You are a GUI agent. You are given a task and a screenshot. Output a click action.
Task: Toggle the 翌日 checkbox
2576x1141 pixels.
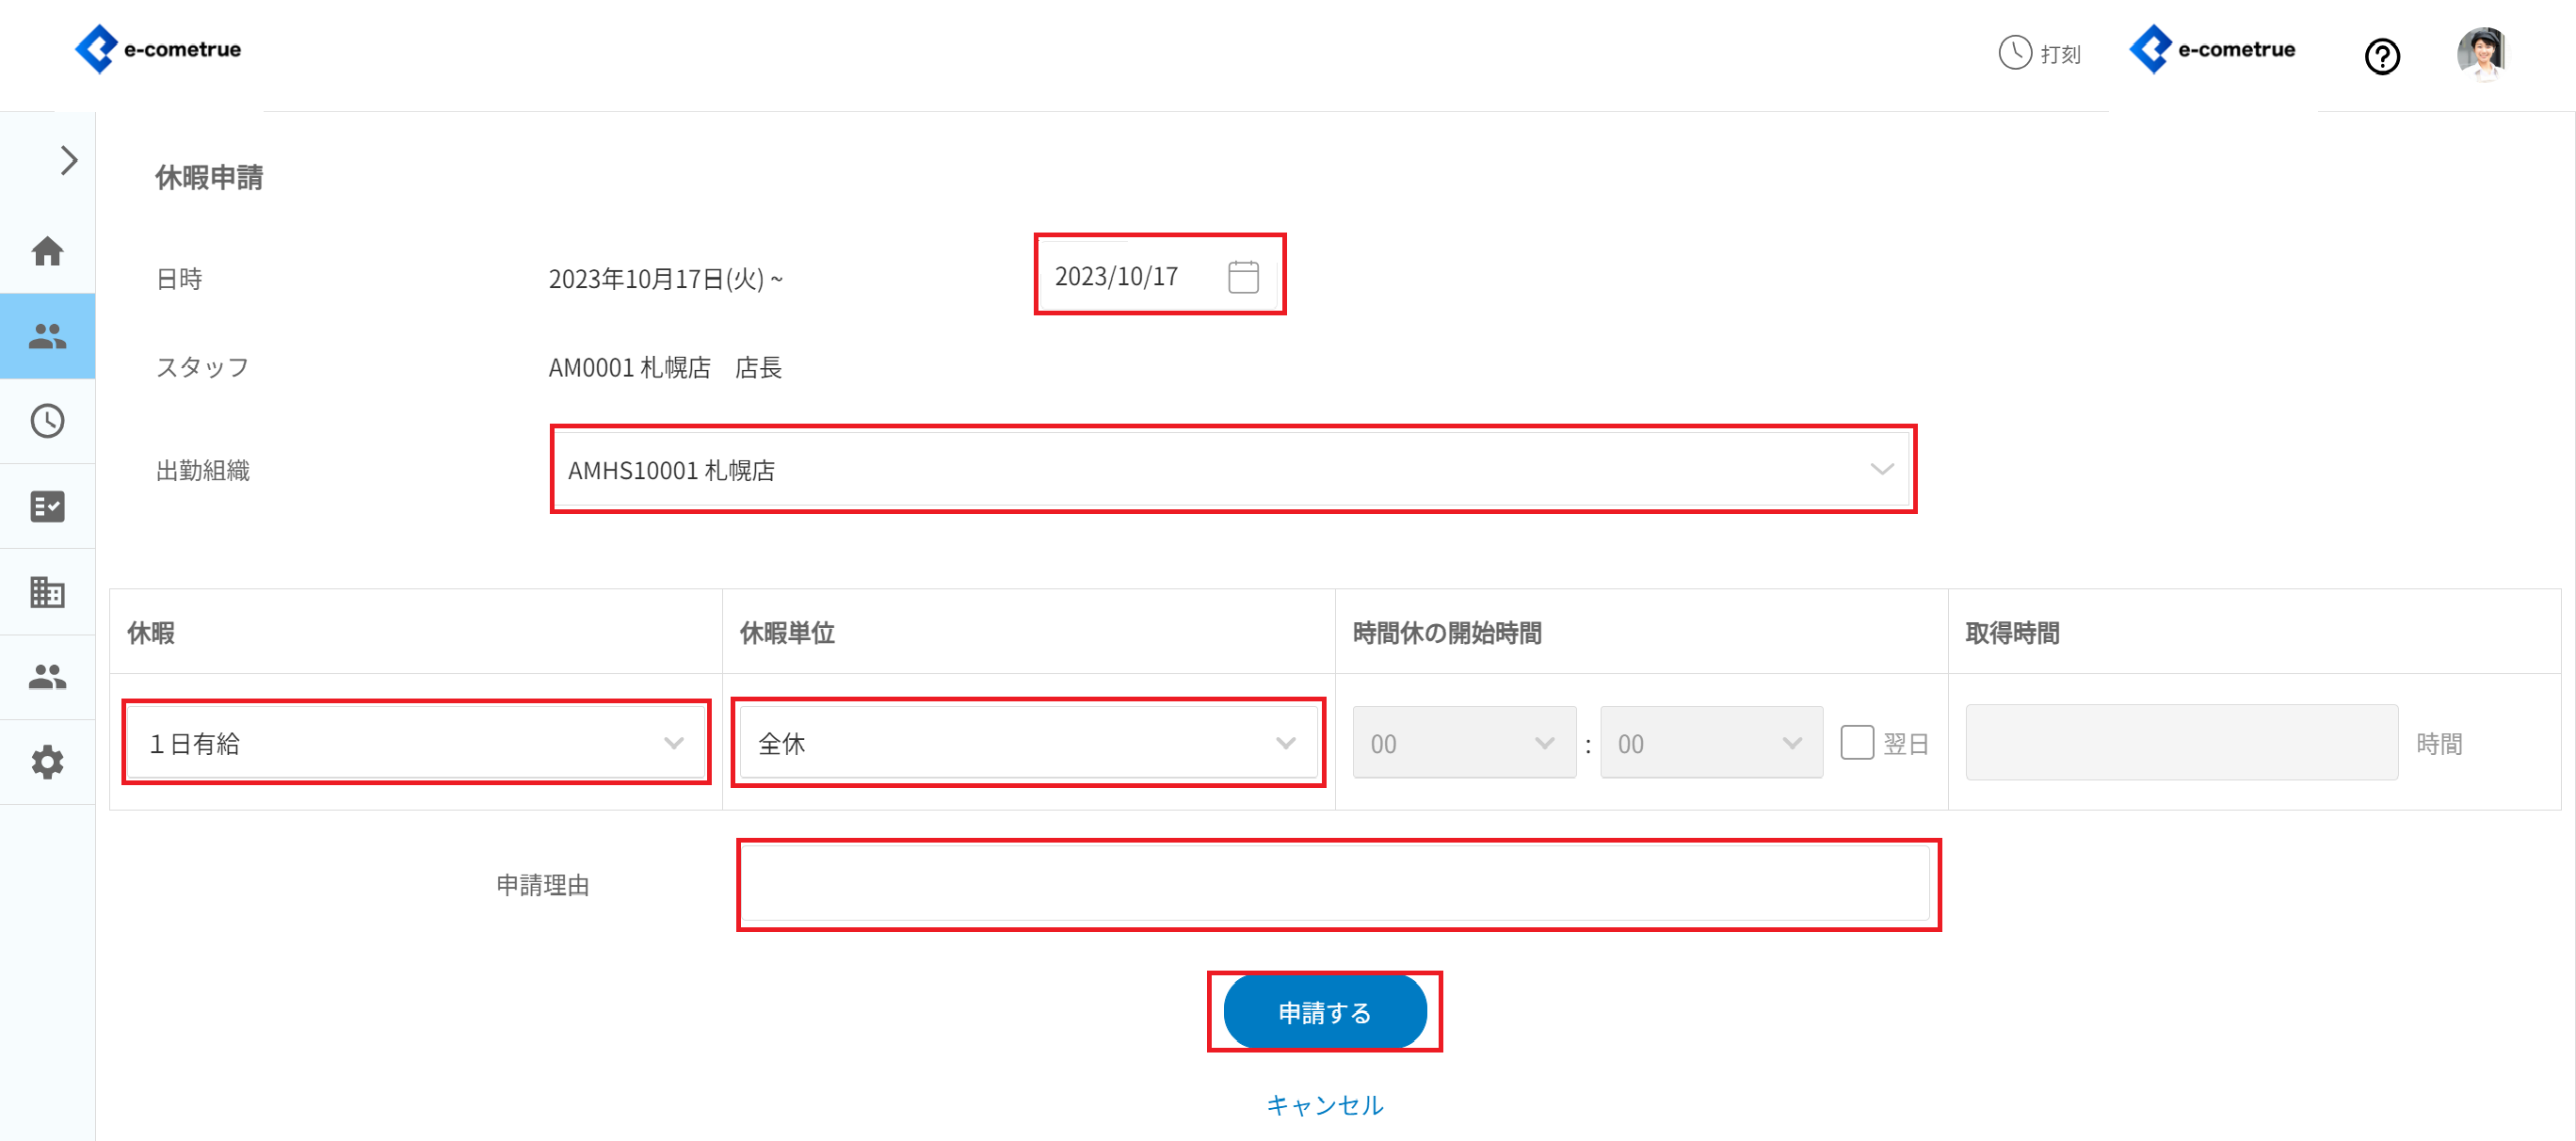tap(1856, 743)
